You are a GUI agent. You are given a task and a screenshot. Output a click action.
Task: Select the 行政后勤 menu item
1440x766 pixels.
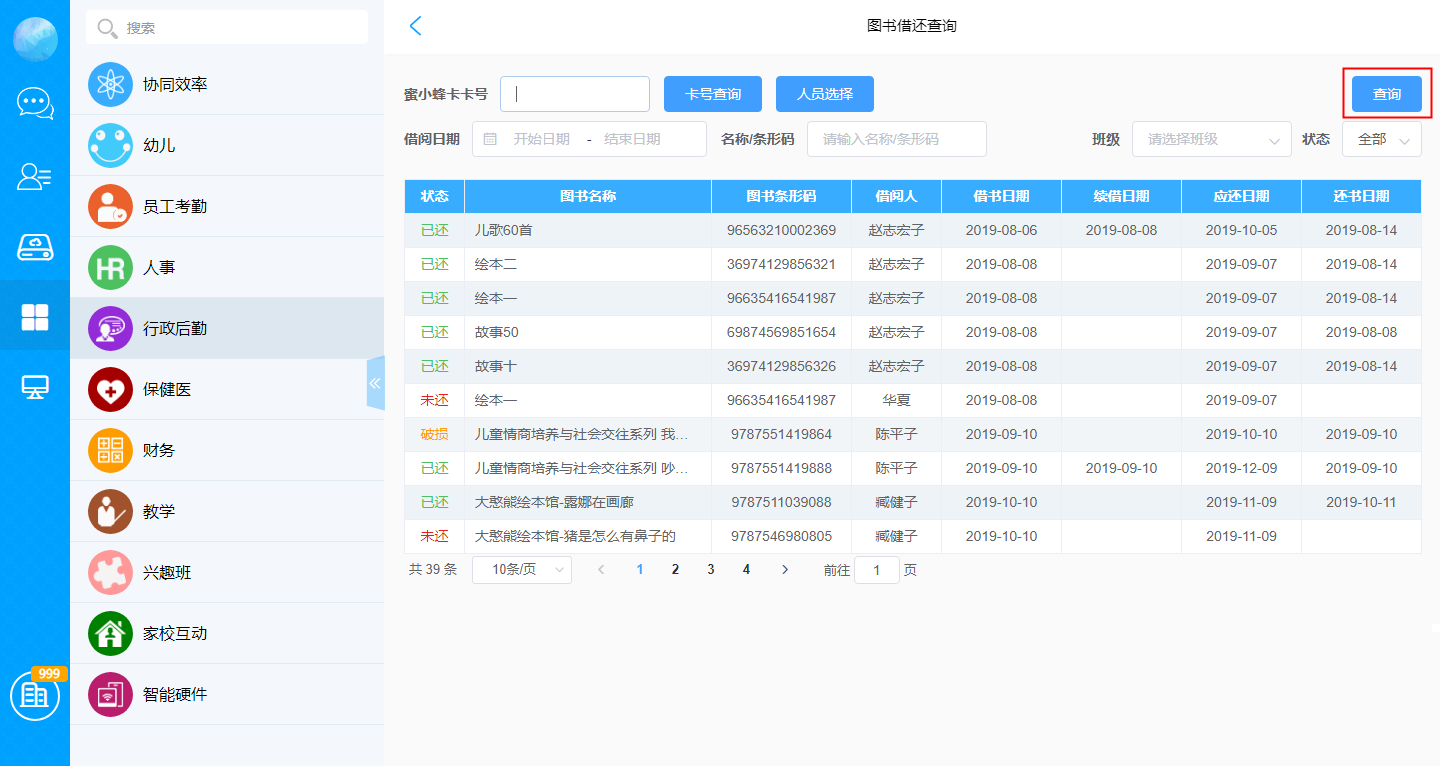coord(227,329)
